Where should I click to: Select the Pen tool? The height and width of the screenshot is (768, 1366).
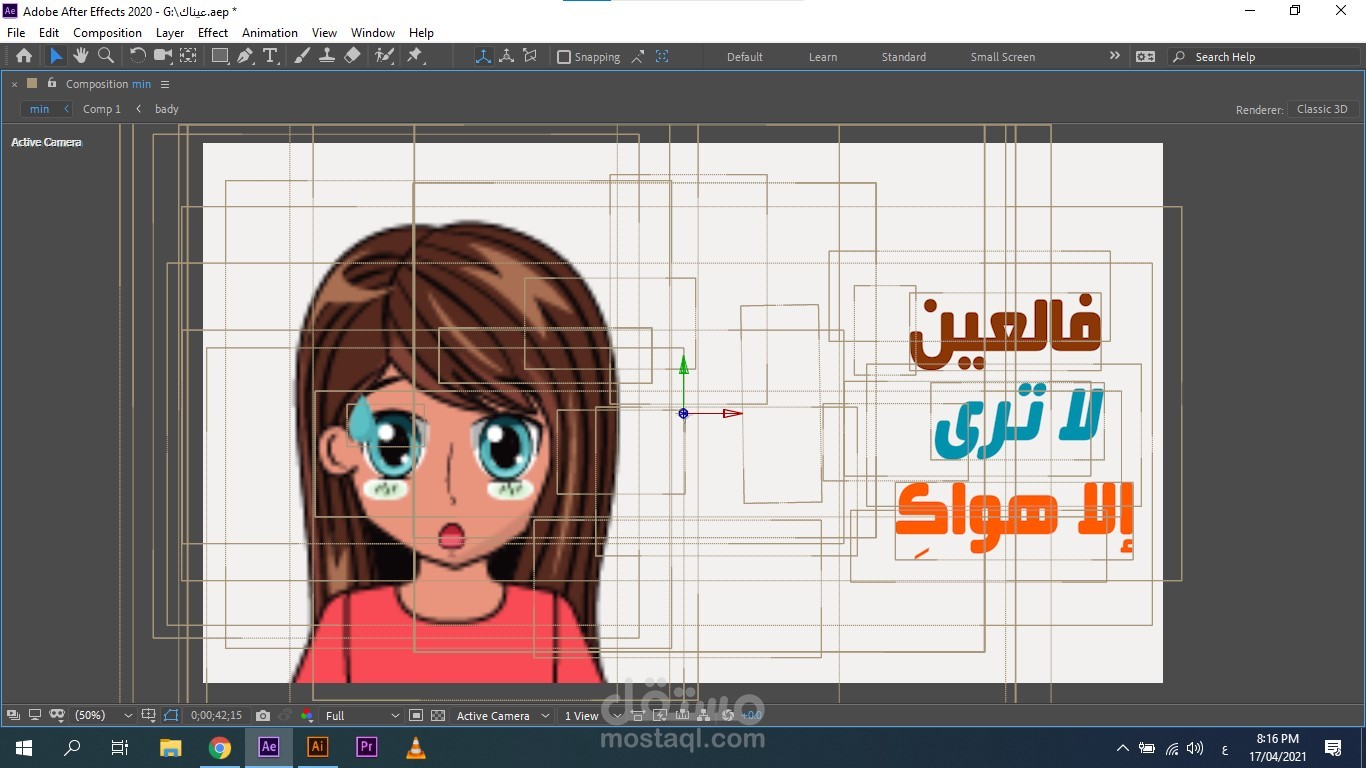246,56
